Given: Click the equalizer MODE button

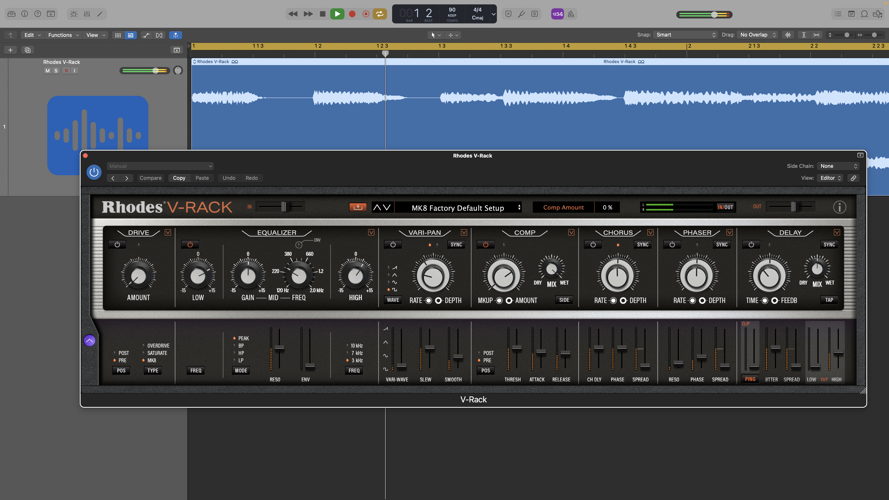Looking at the screenshot, I should tap(241, 371).
